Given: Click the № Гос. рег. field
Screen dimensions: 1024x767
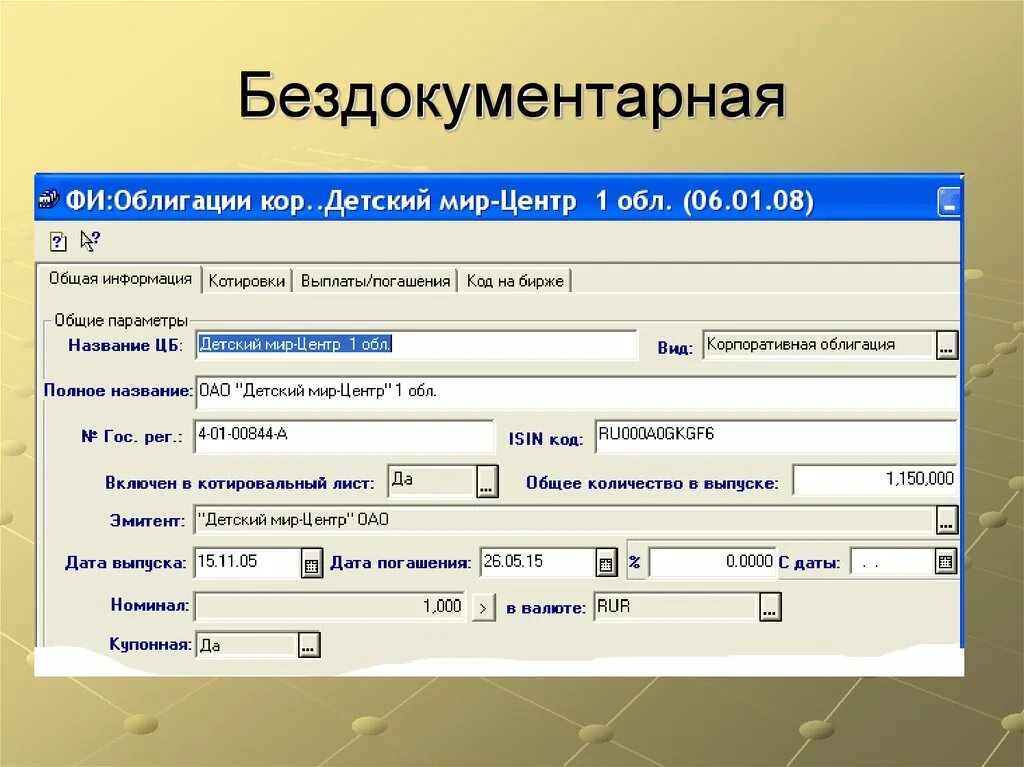Looking at the screenshot, I should (344, 436).
